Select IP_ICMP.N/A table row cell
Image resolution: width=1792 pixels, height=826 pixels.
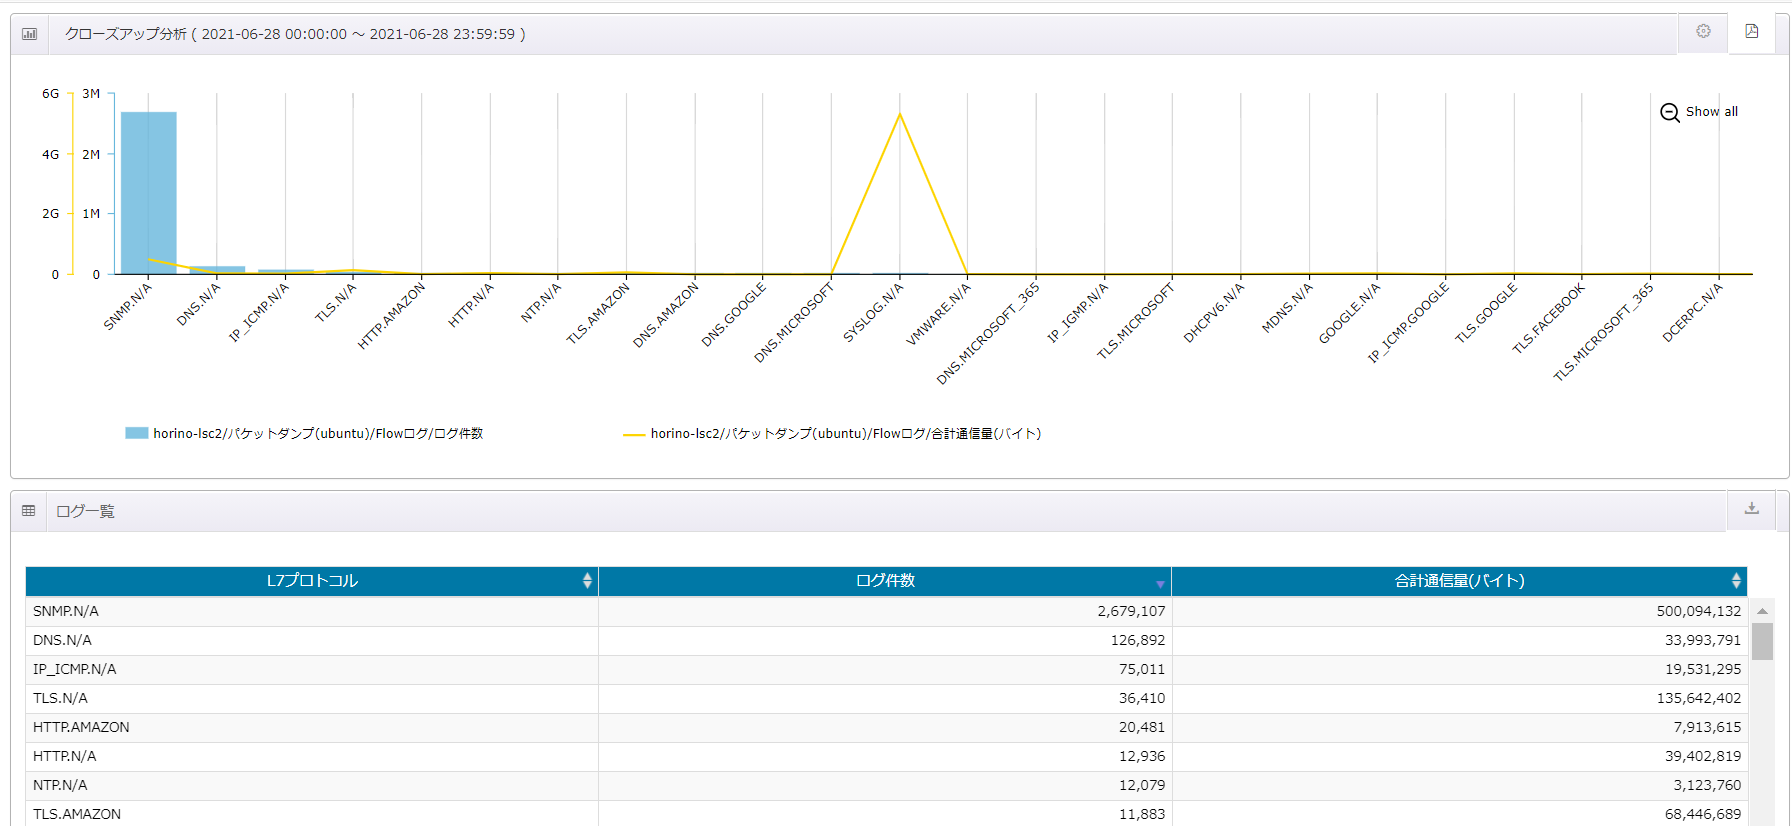click(x=312, y=669)
